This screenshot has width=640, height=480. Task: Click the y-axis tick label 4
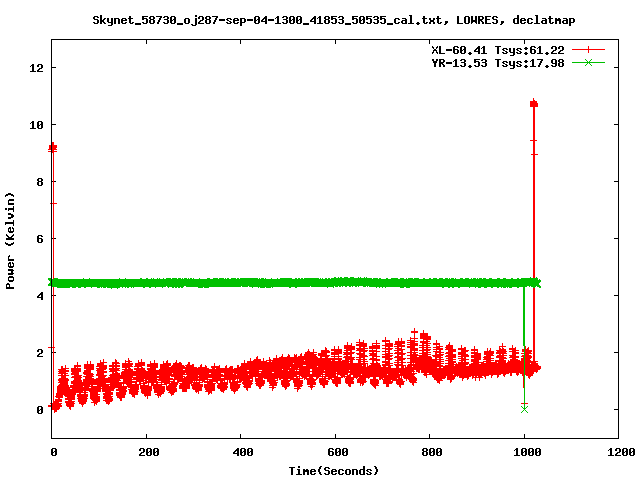[x=40, y=296]
